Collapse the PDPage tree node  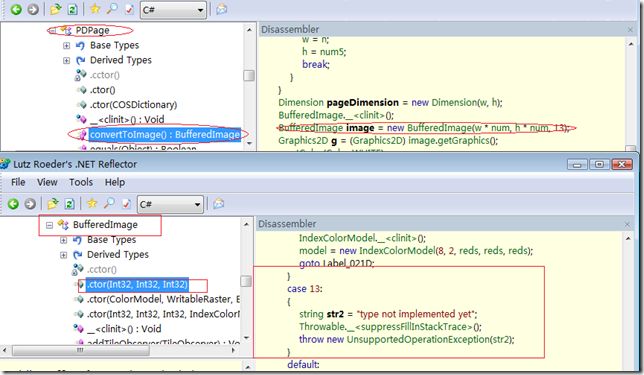[x=52, y=30]
